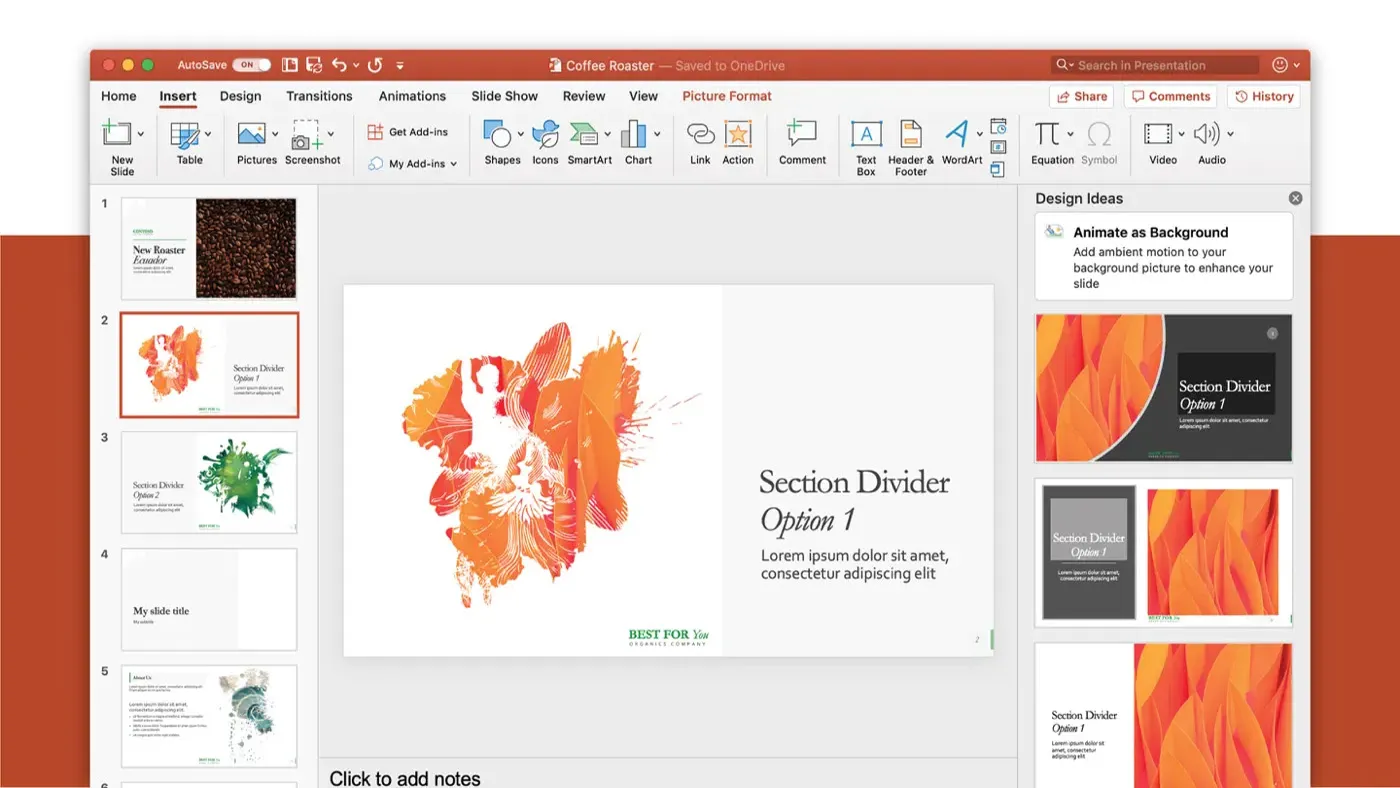Viewport: 1400px width, 788px height.
Task: Share the presentation
Action: coord(1081,96)
